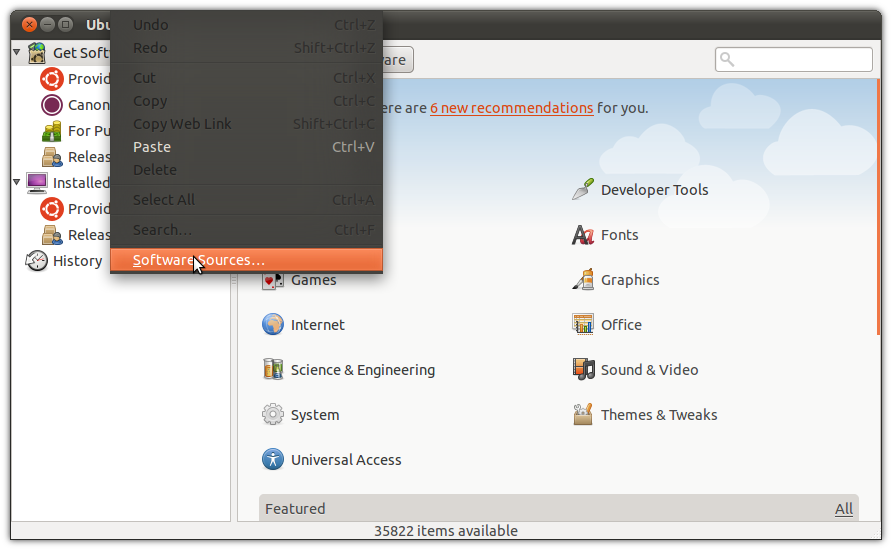
Task: Click the Installed Software monitor icon
Action: click(37, 183)
